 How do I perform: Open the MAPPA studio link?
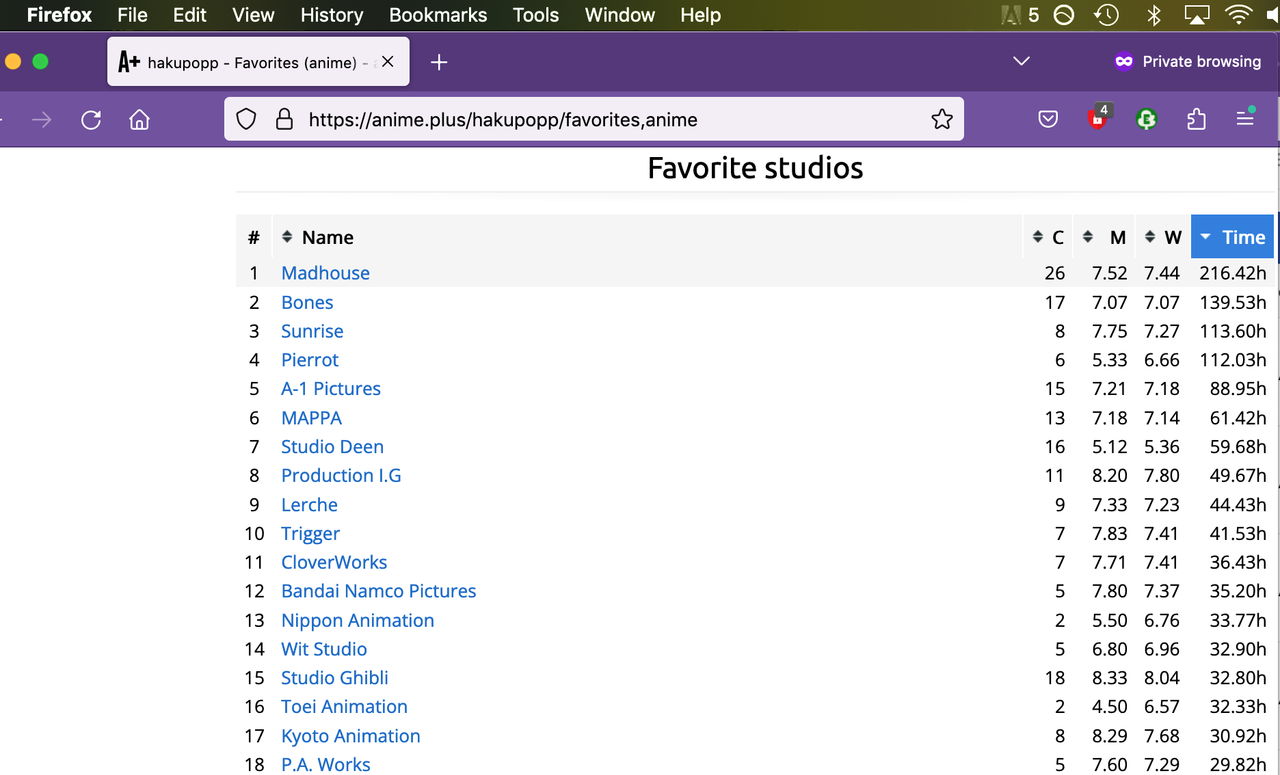click(x=311, y=418)
